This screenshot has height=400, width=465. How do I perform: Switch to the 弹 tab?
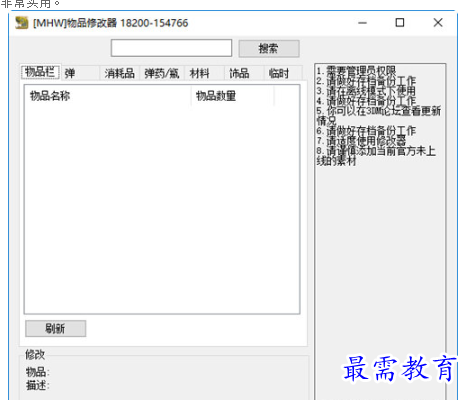80,73
